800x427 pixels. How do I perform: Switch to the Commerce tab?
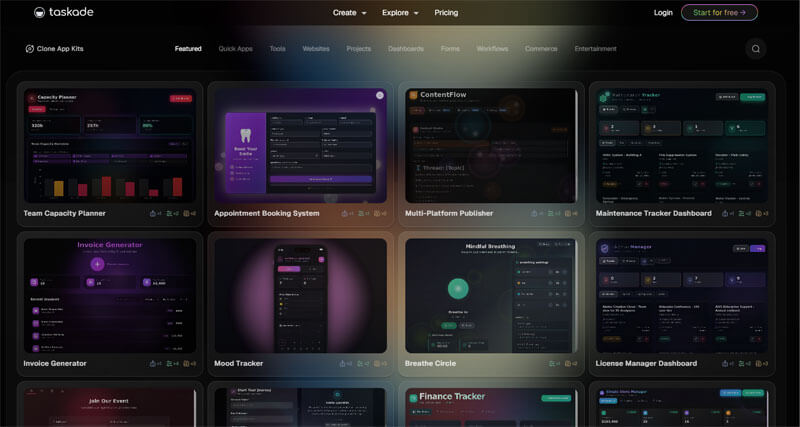coord(541,49)
